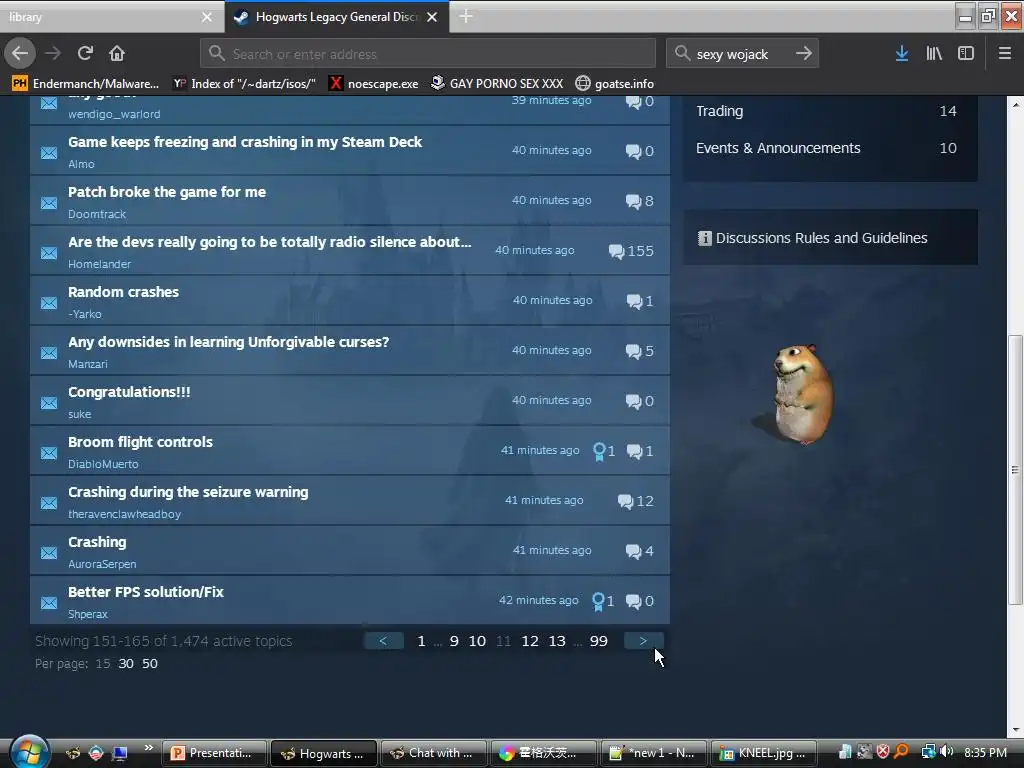
Task: Click the address bar
Action: click(428, 53)
